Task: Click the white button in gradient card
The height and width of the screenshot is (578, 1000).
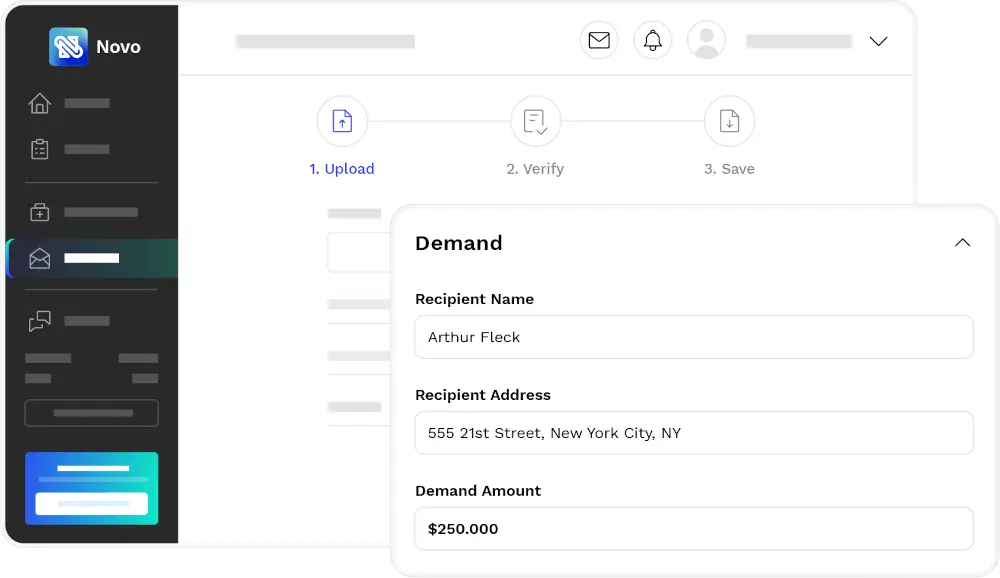Action: tap(91, 504)
